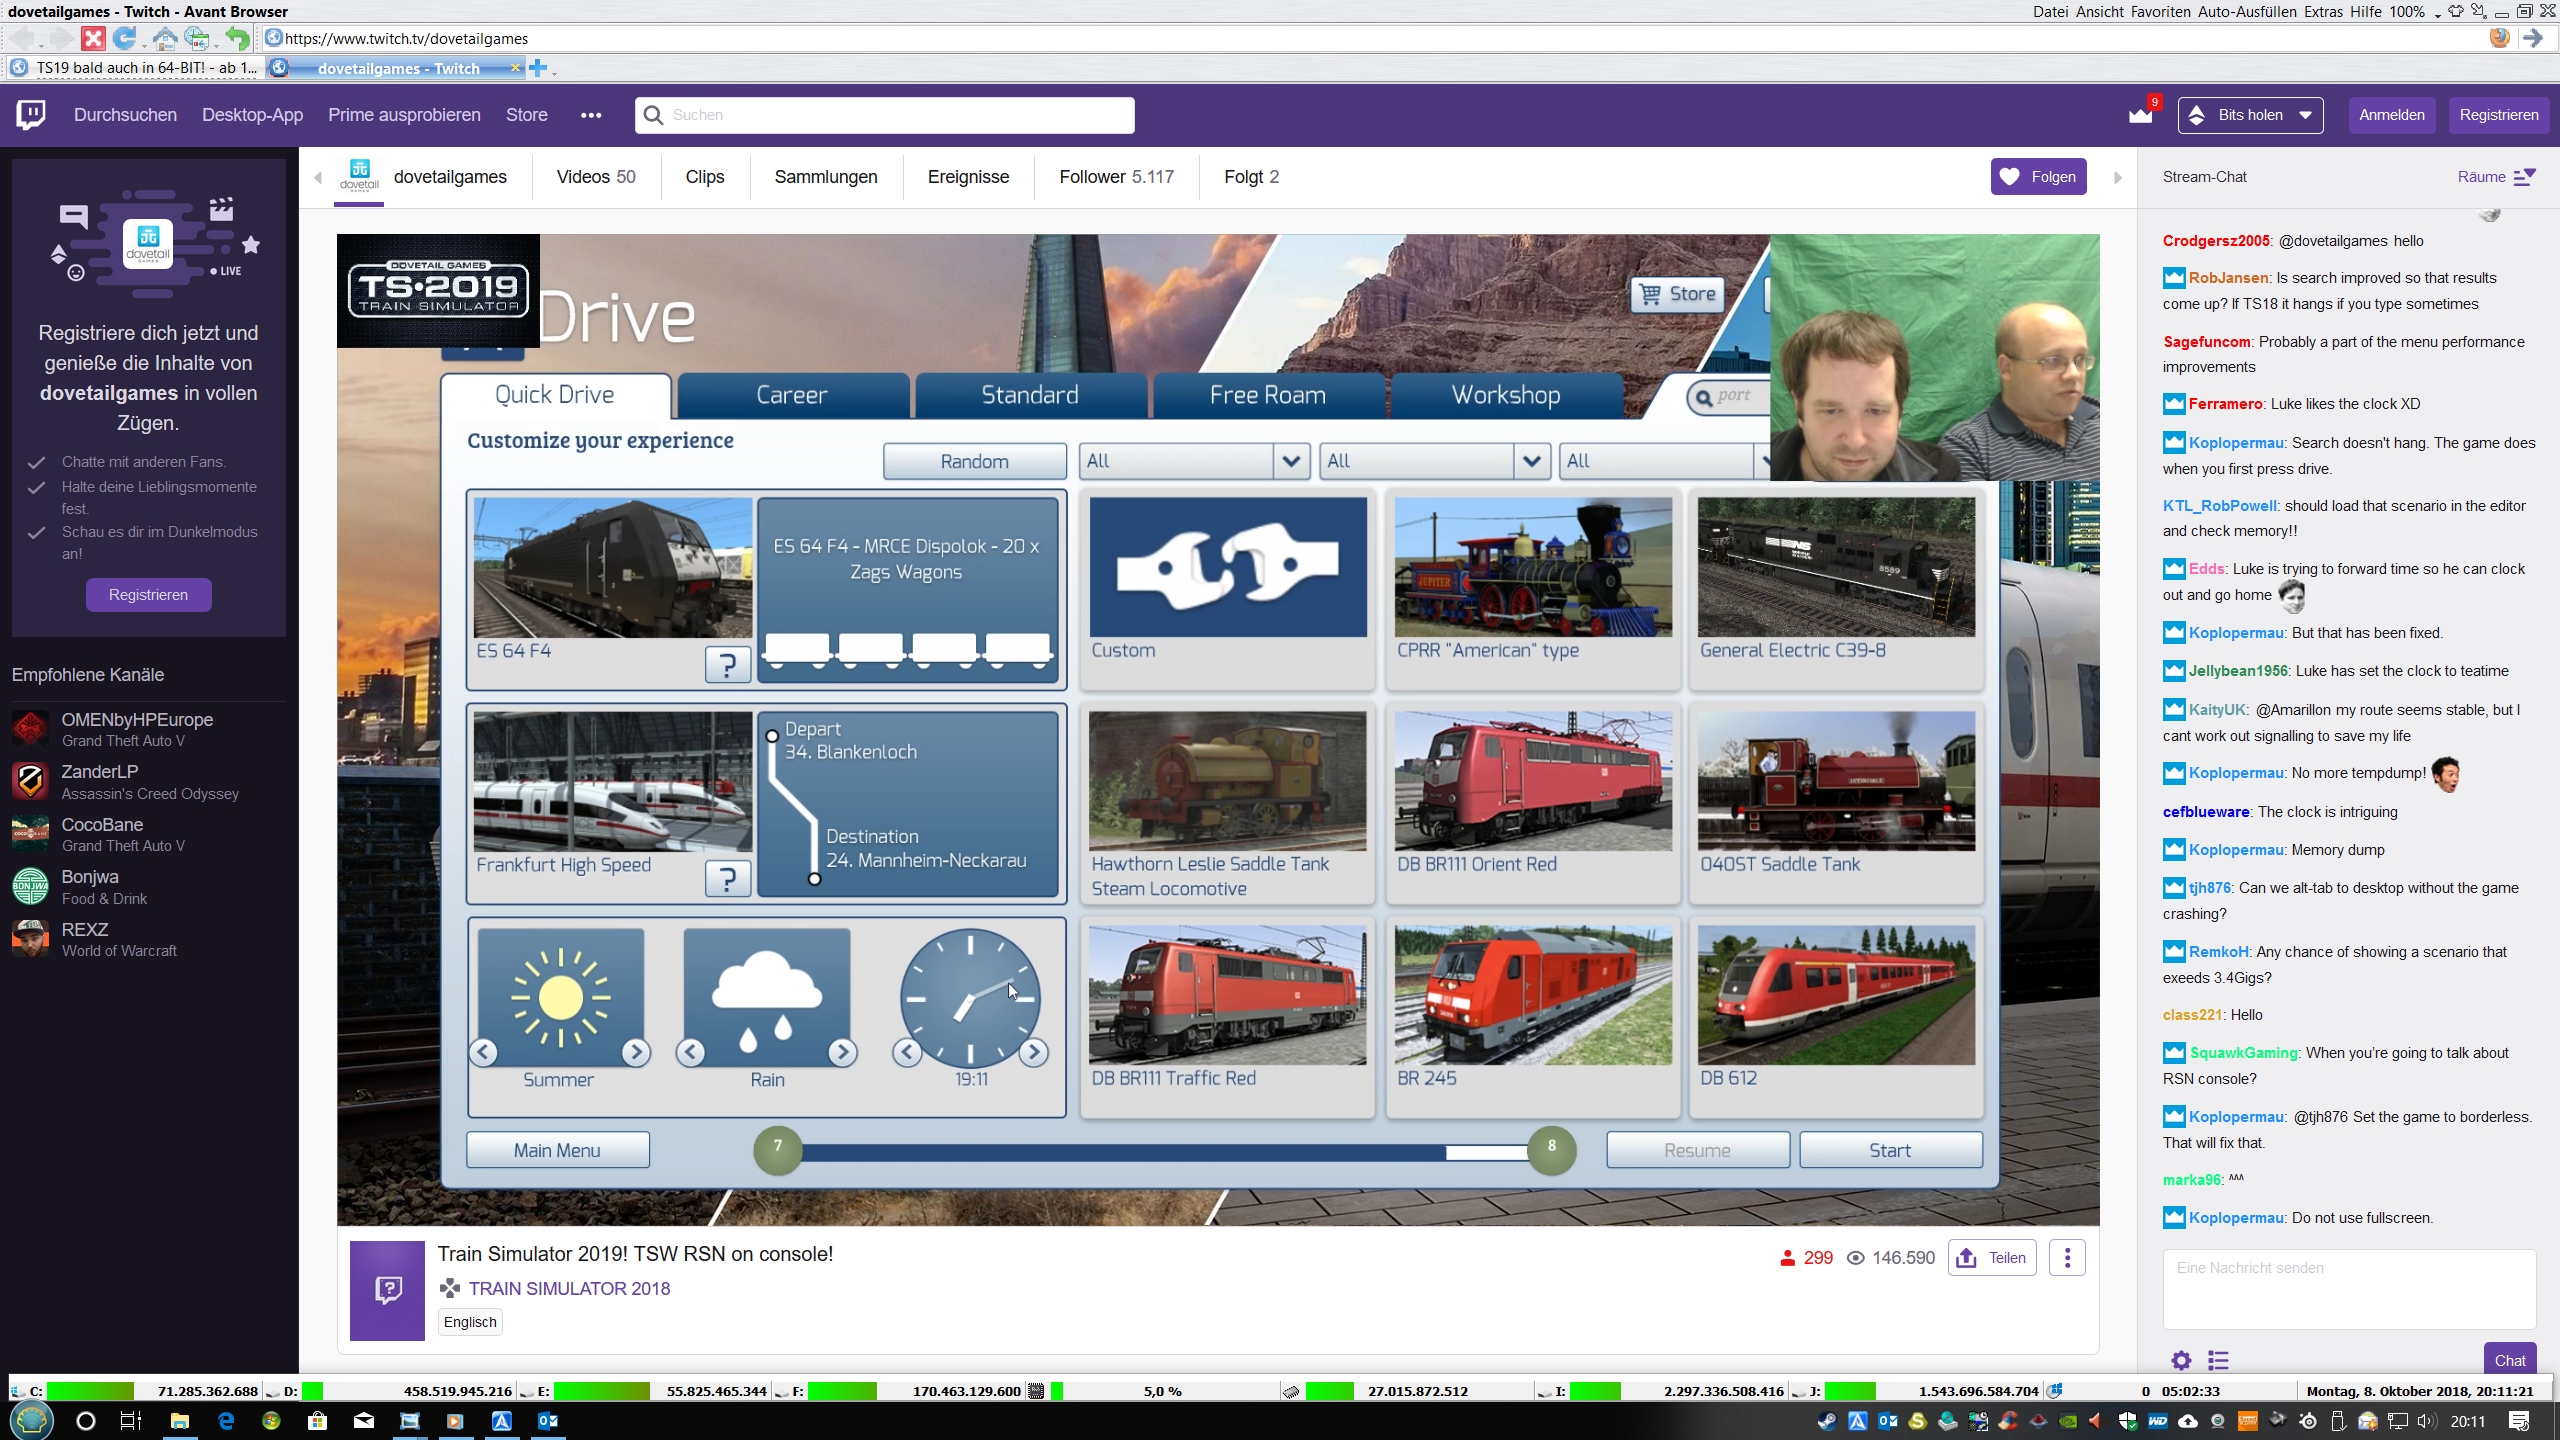Open the Windows notification center icon
Screen dimensions: 2560x1440
point(2520,1421)
